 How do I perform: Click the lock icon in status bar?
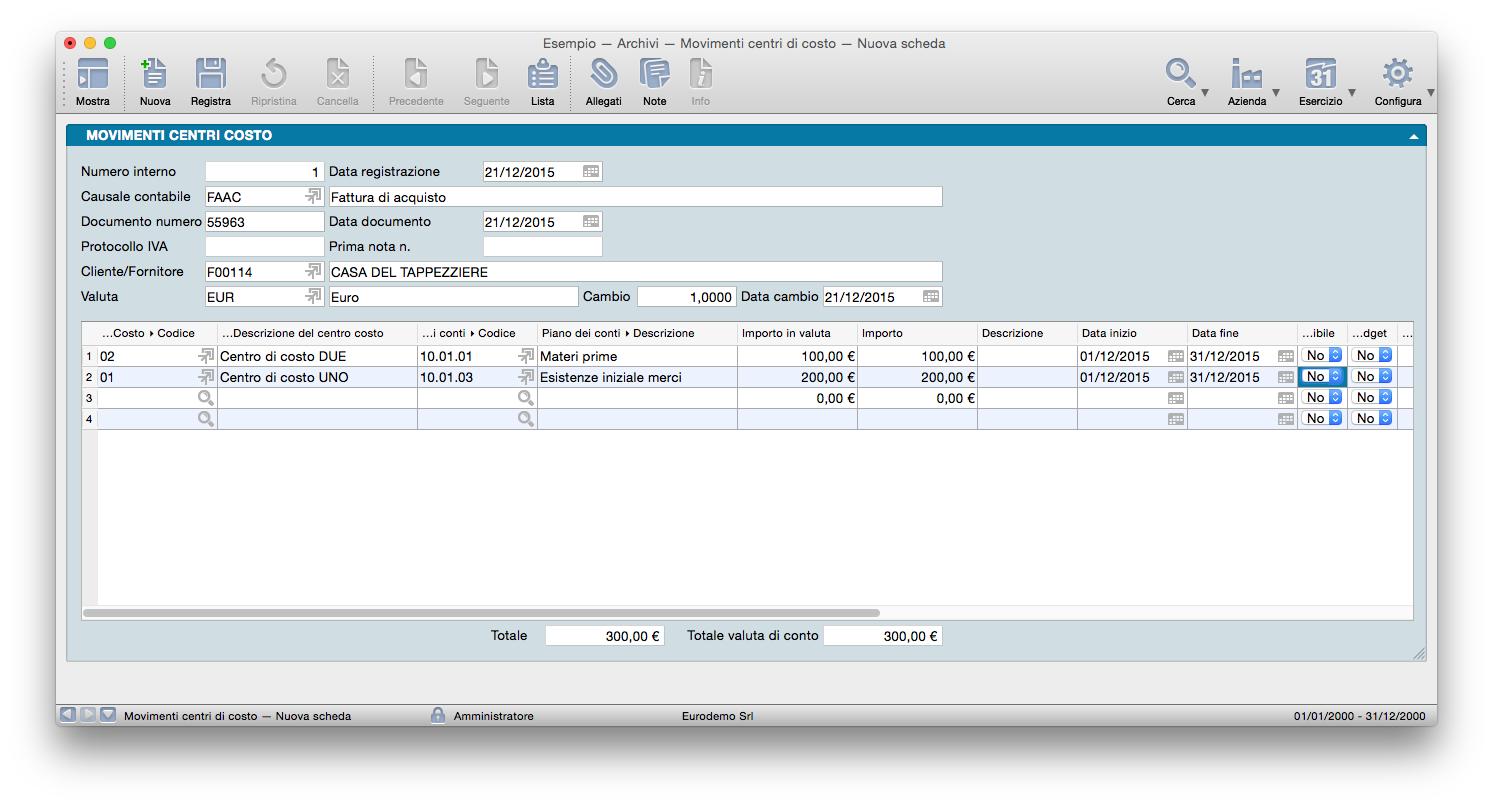pyautogui.click(x=438, y=716)
